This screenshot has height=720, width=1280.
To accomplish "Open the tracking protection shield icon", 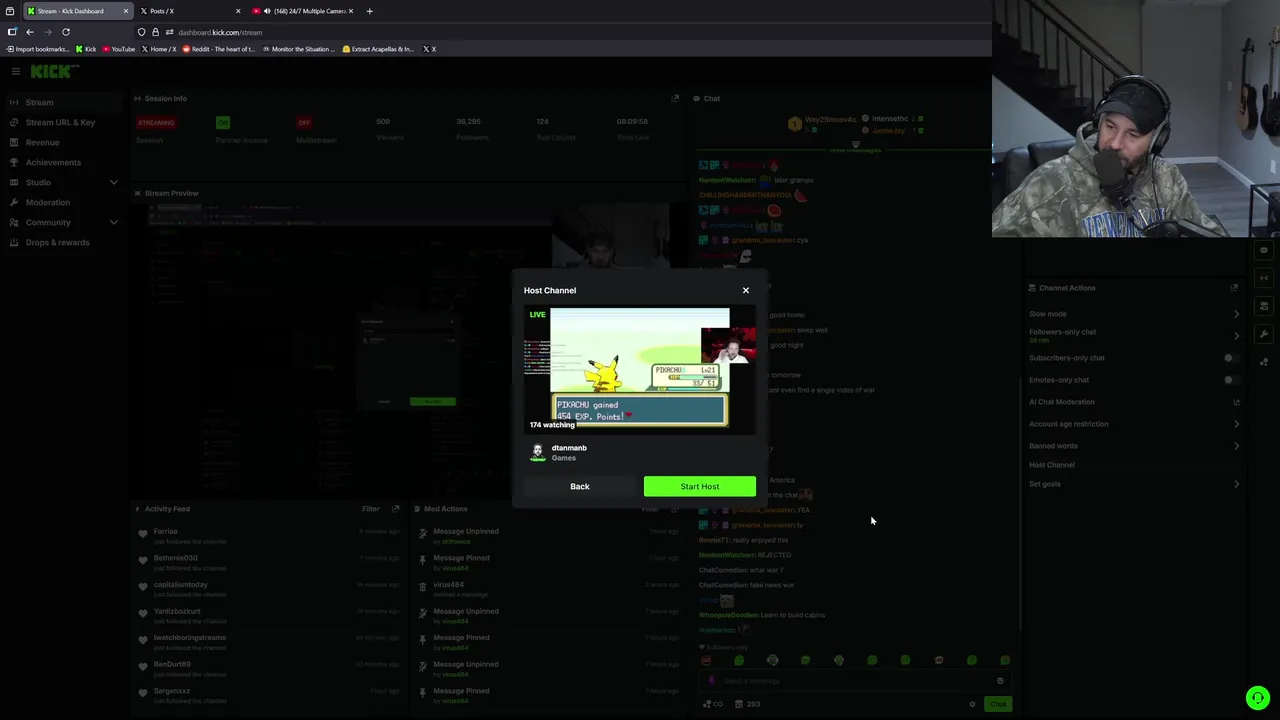I will coord(141,32).
